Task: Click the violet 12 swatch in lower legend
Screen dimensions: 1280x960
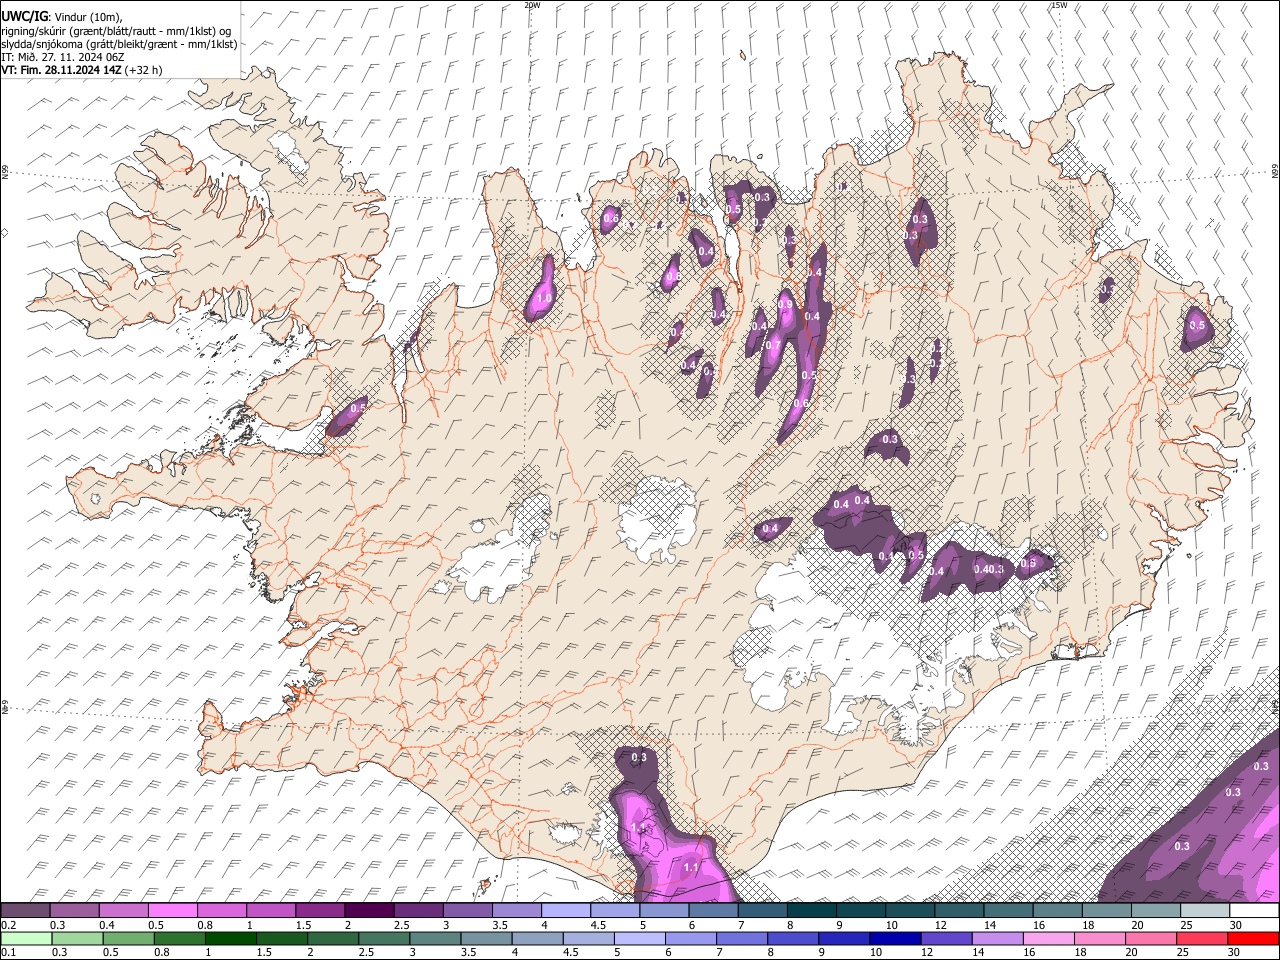Action: (946, 939)
